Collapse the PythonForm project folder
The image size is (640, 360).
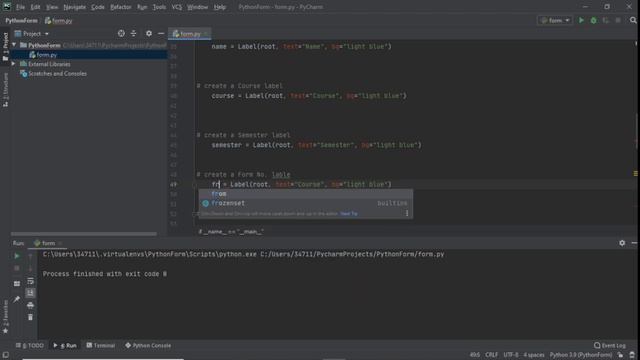point(14,45)
